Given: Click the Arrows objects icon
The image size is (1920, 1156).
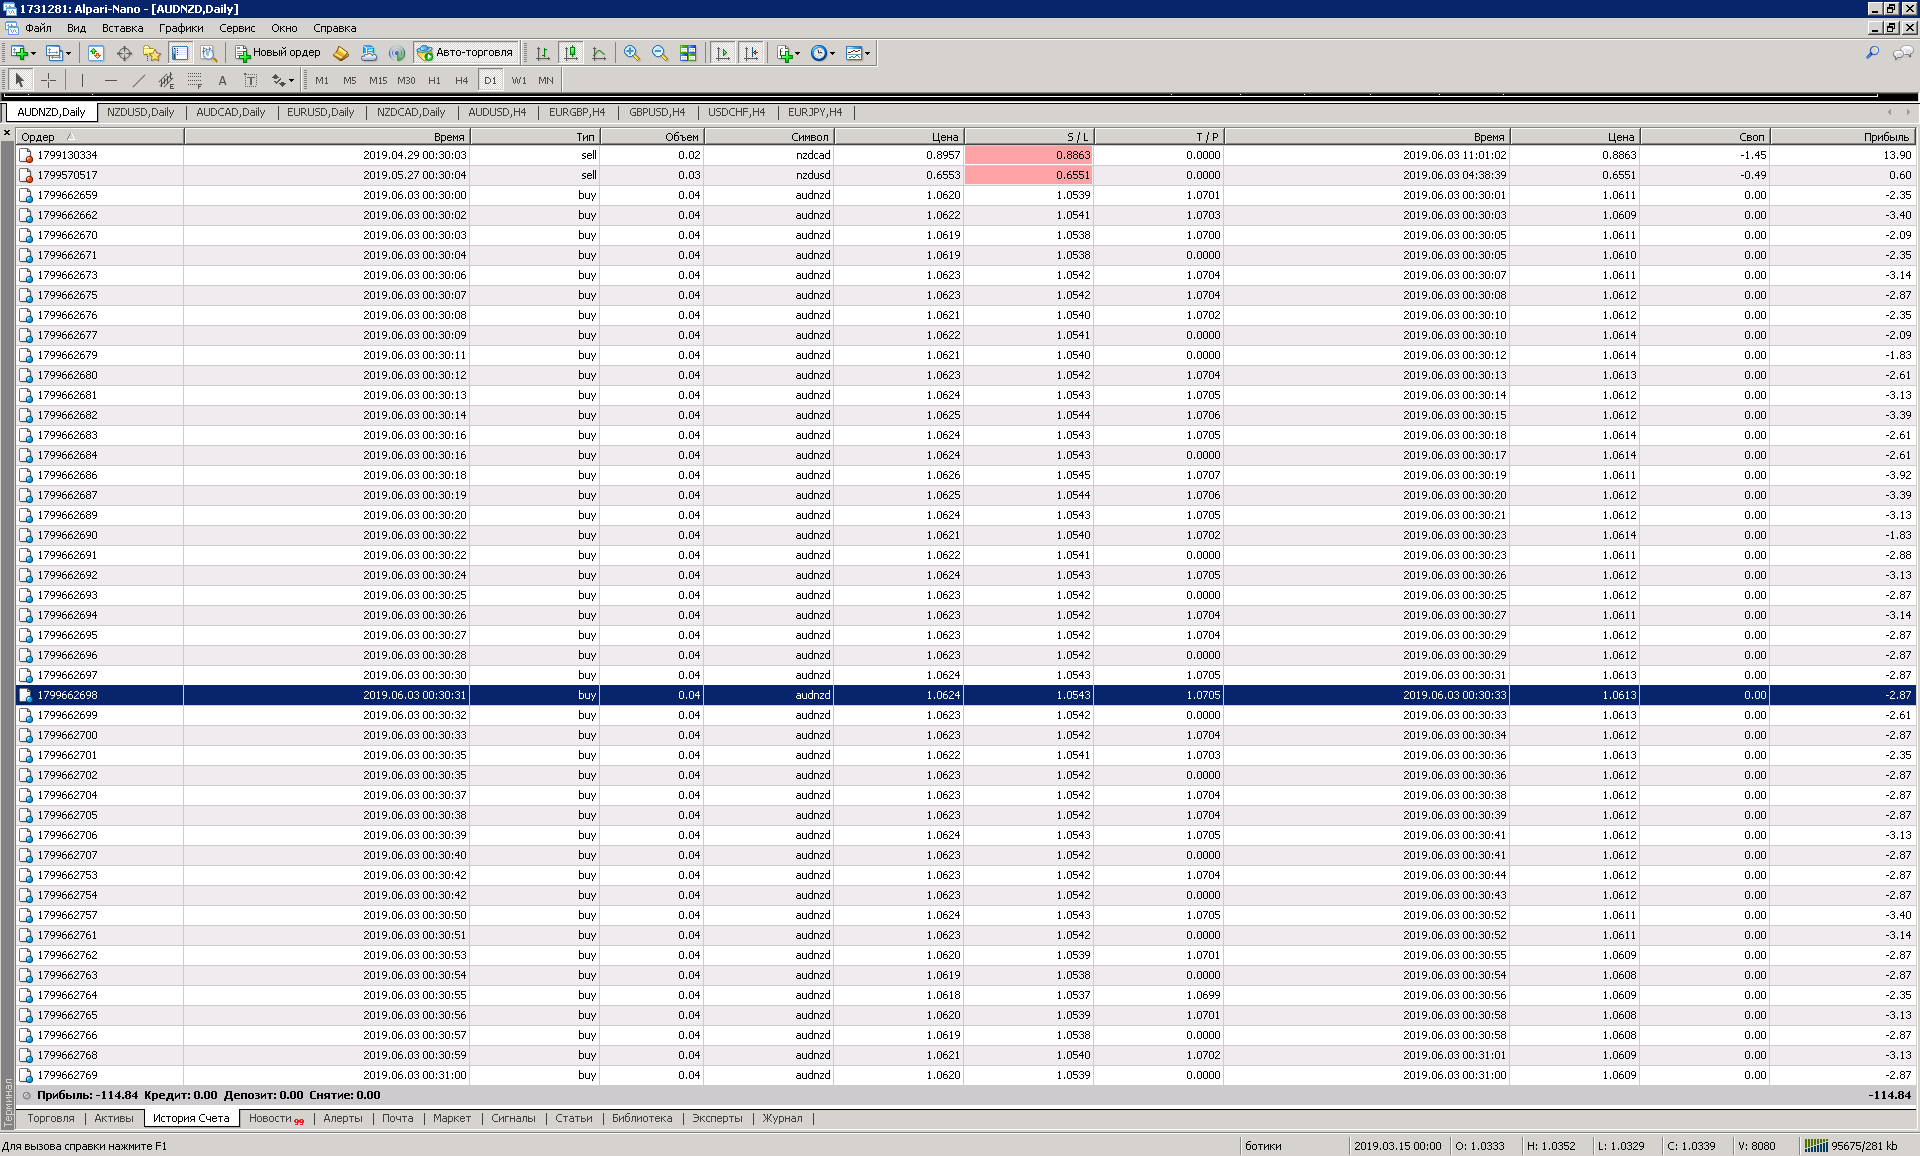Looking at the screenshot, I should [x=278, y=80].
